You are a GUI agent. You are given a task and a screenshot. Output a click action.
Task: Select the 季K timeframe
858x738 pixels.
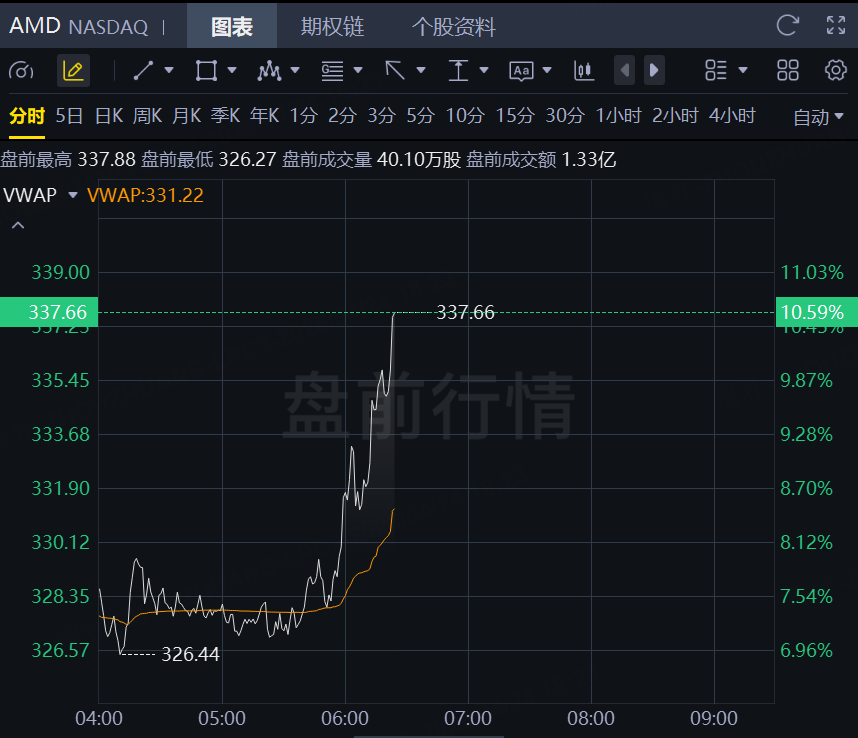pos(226,116)
